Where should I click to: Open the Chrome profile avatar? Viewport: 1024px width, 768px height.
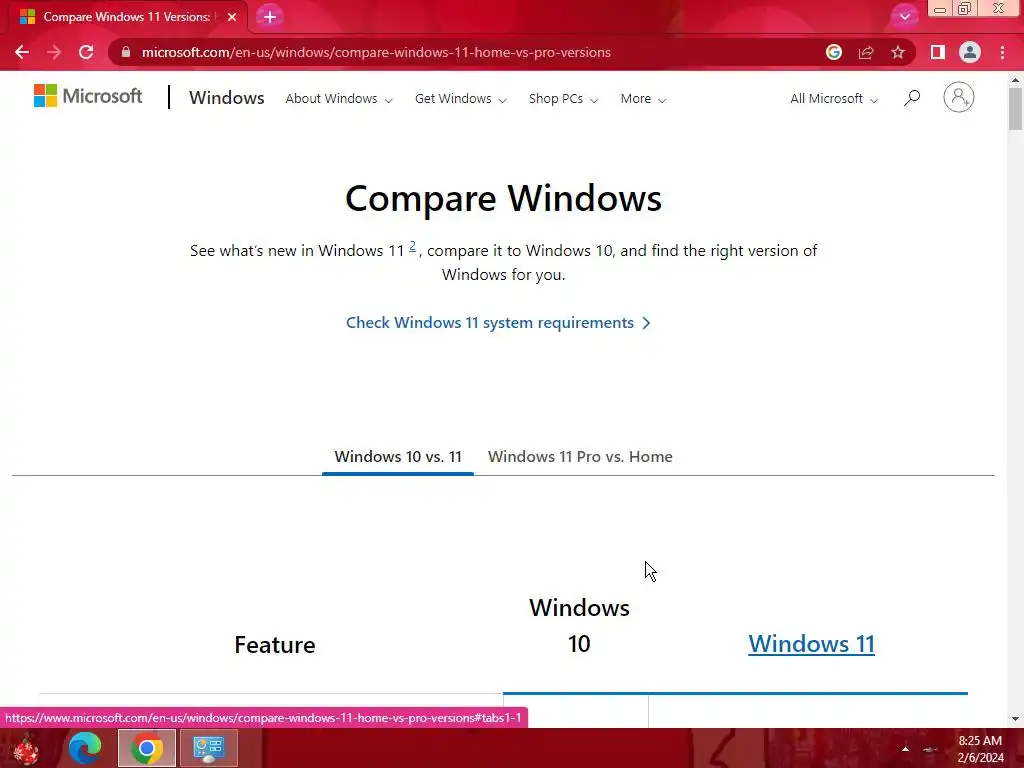tap(970, 52)
